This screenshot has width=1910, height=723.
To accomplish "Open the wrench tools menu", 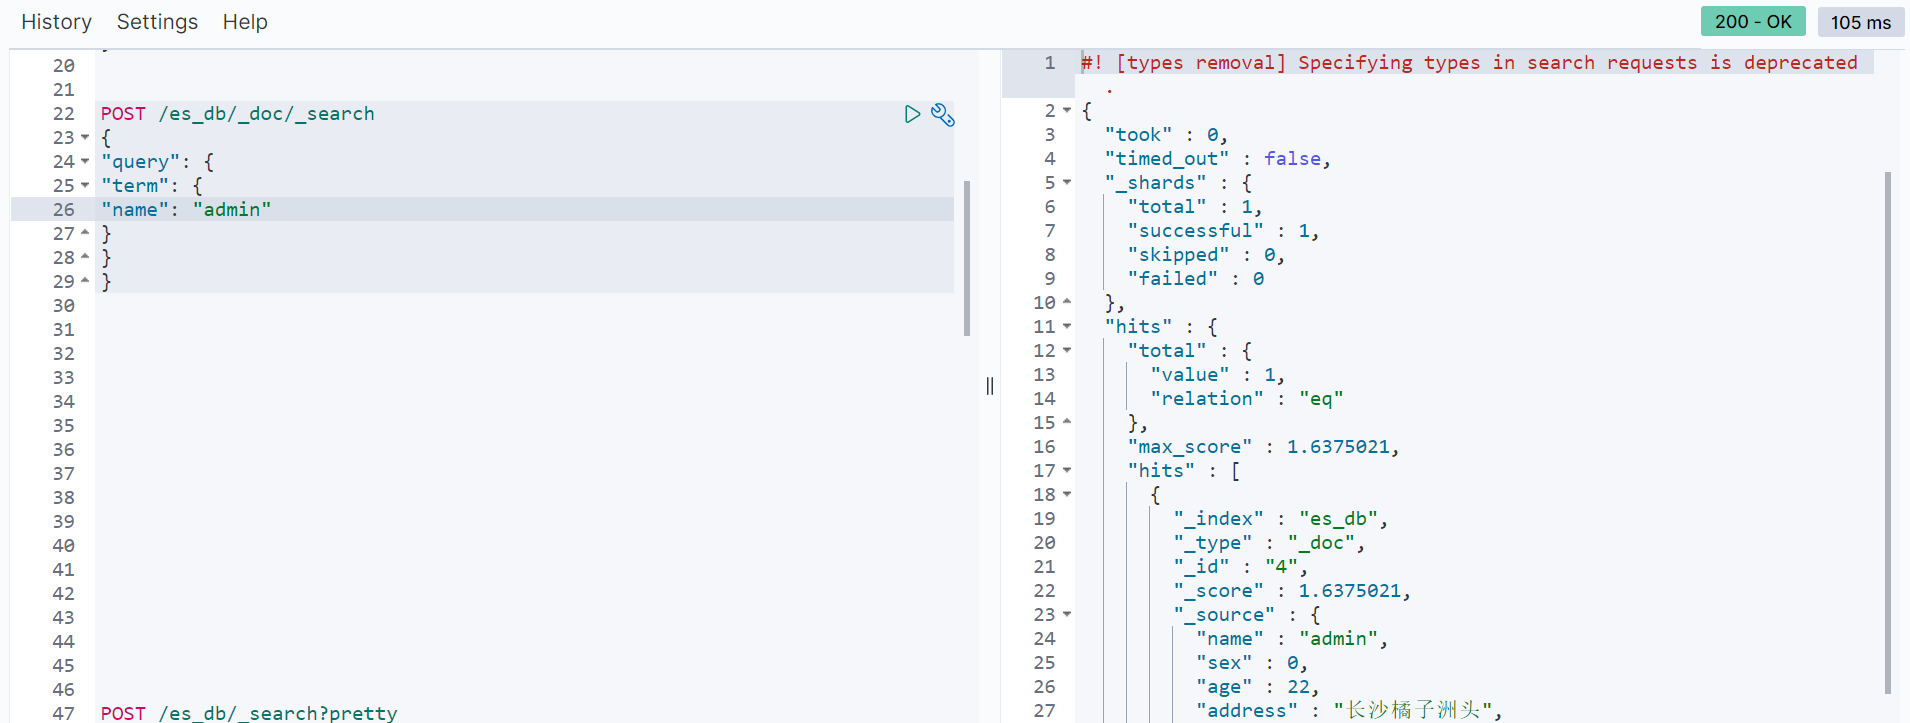I will pyautogui.click(x=942, y=114).
